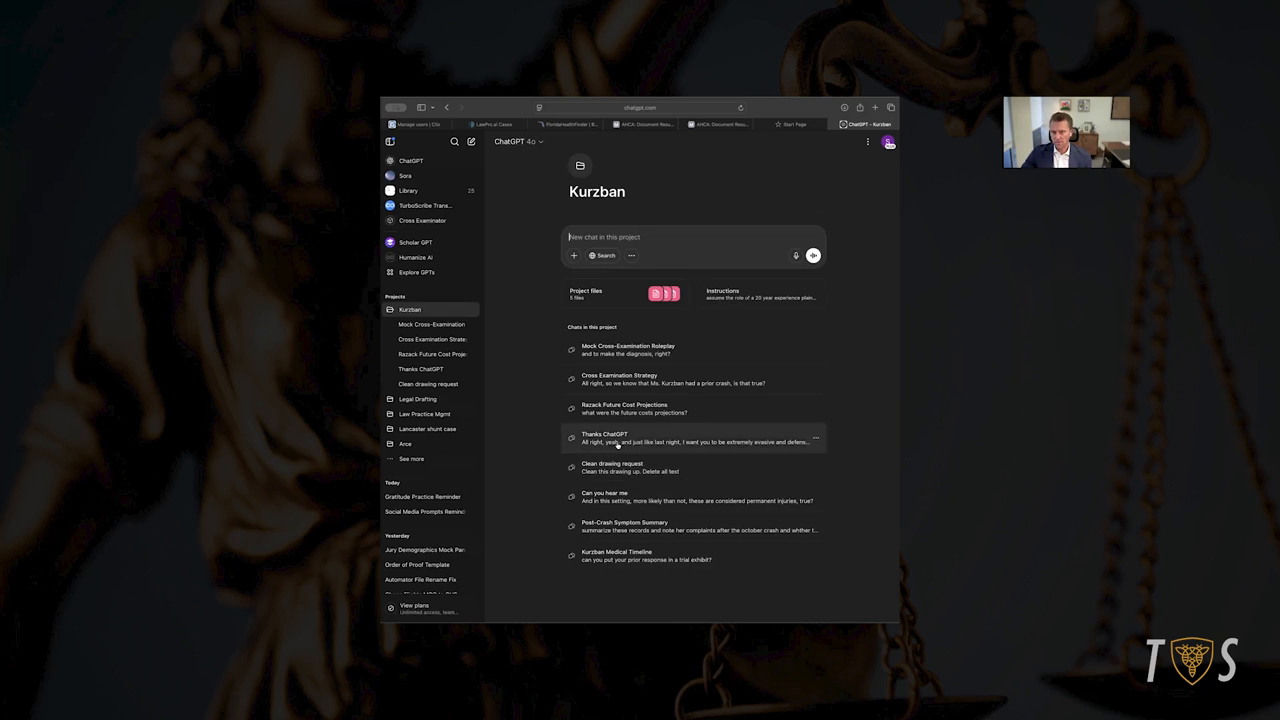Show Safari tab overview icon
The image size is (1280, 720).
(x=891, y=108)
